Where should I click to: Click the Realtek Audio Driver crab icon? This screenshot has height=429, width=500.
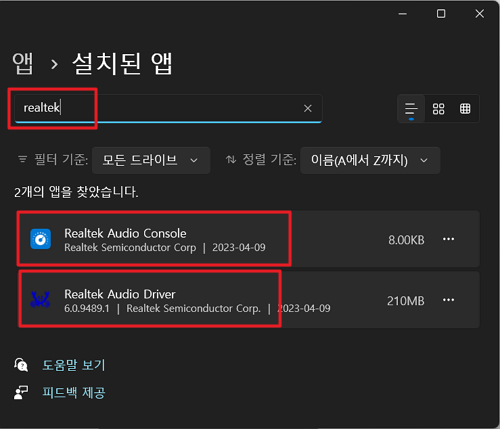pos(40,299)
